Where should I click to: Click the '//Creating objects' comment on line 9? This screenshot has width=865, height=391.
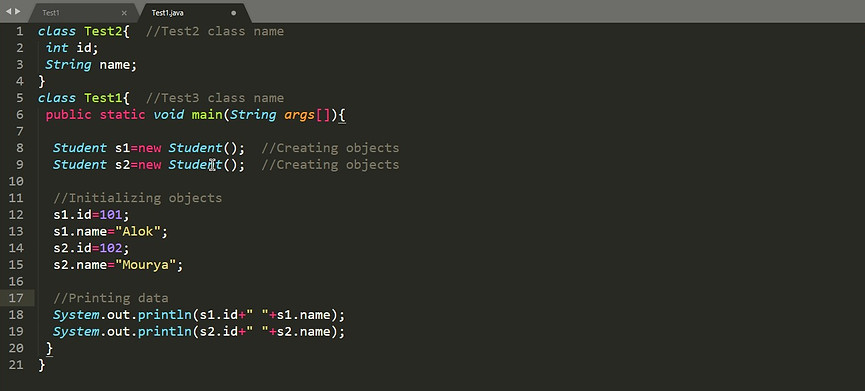click(330, 164)
